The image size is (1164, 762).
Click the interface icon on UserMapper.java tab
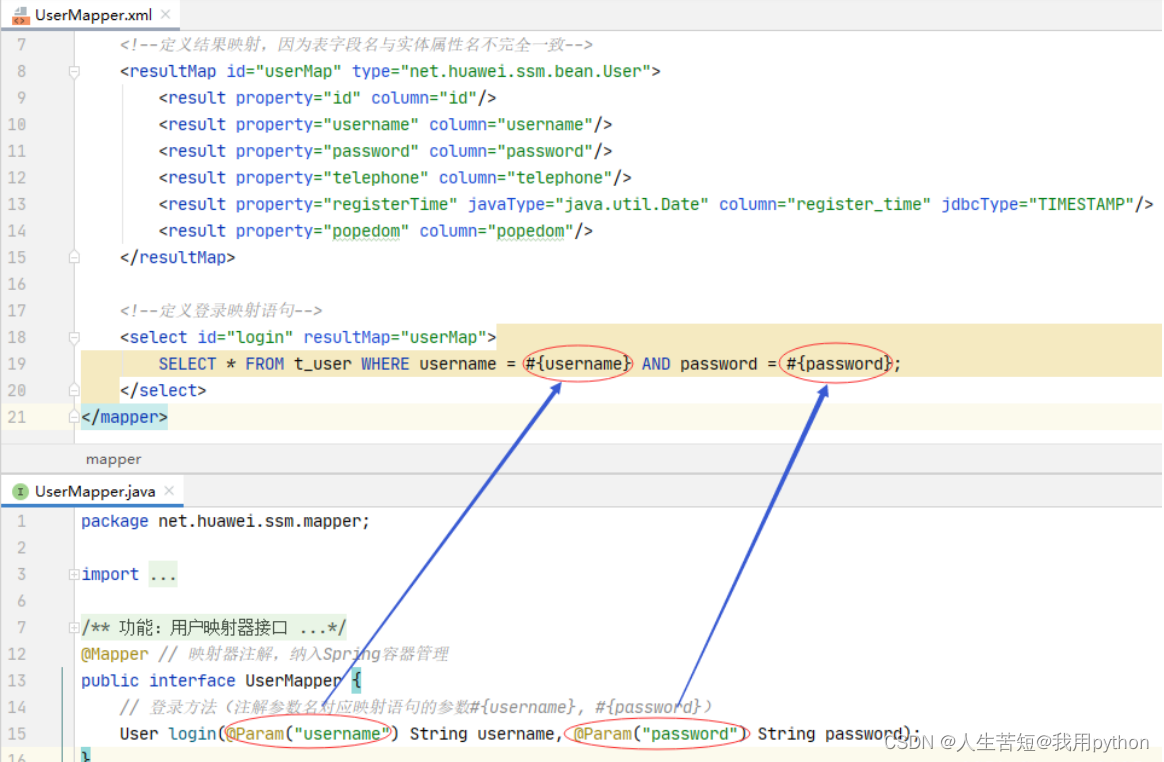(x=20, y=492)
